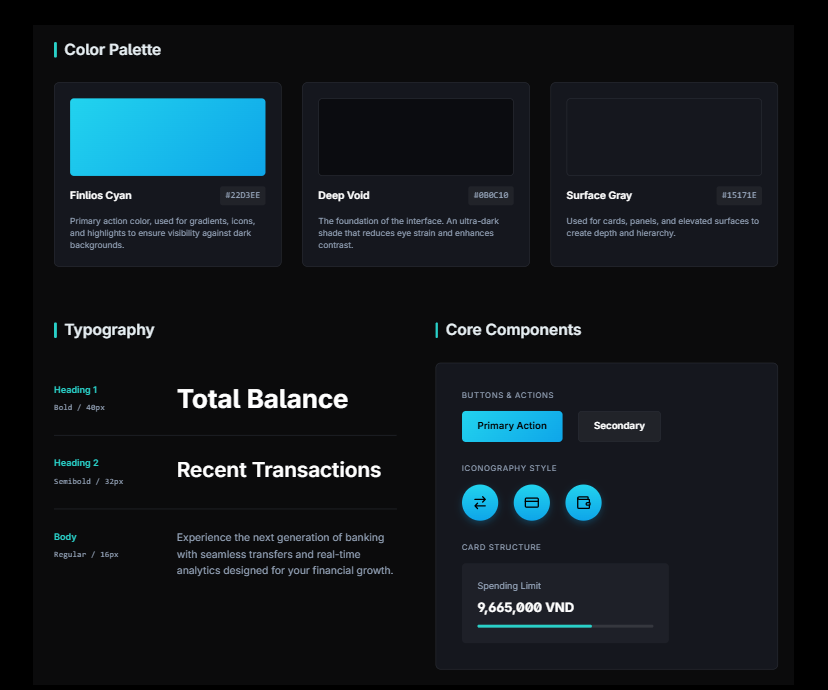Viewport: 828px width, 690px height.
Task: Click the Heading 1 style label
Action: (75, 390)
